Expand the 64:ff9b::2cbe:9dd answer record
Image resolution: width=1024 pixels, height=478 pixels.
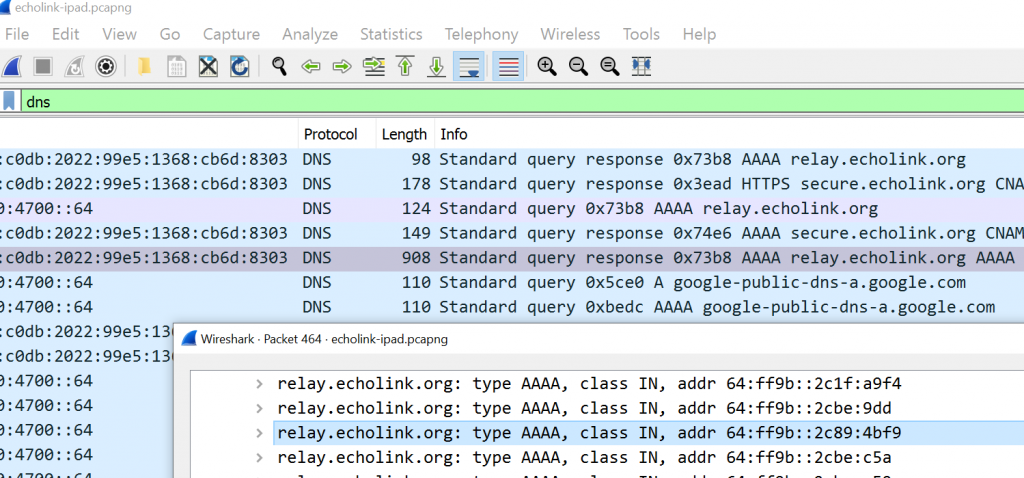click(x=260, y=408)
